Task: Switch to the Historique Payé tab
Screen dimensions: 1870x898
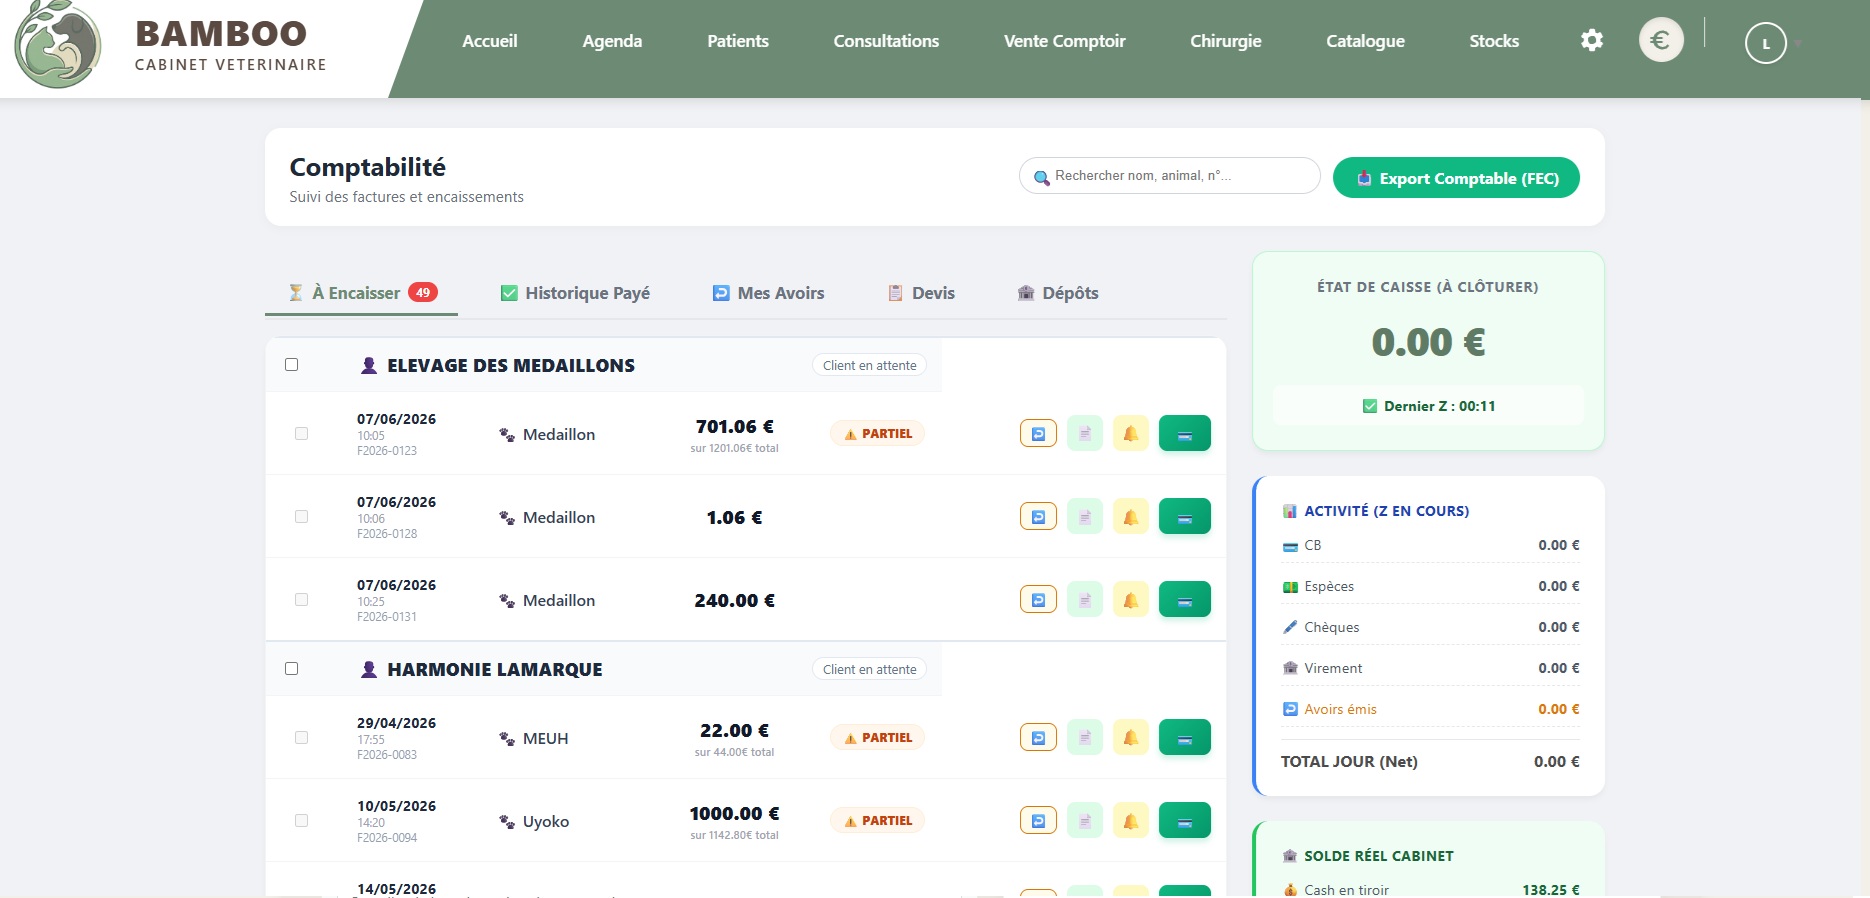Action: pyautogui.click(x=575, y=293)
